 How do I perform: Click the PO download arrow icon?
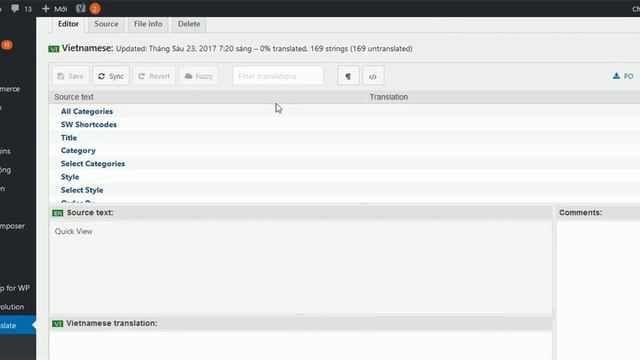click(x=616, y=76)
